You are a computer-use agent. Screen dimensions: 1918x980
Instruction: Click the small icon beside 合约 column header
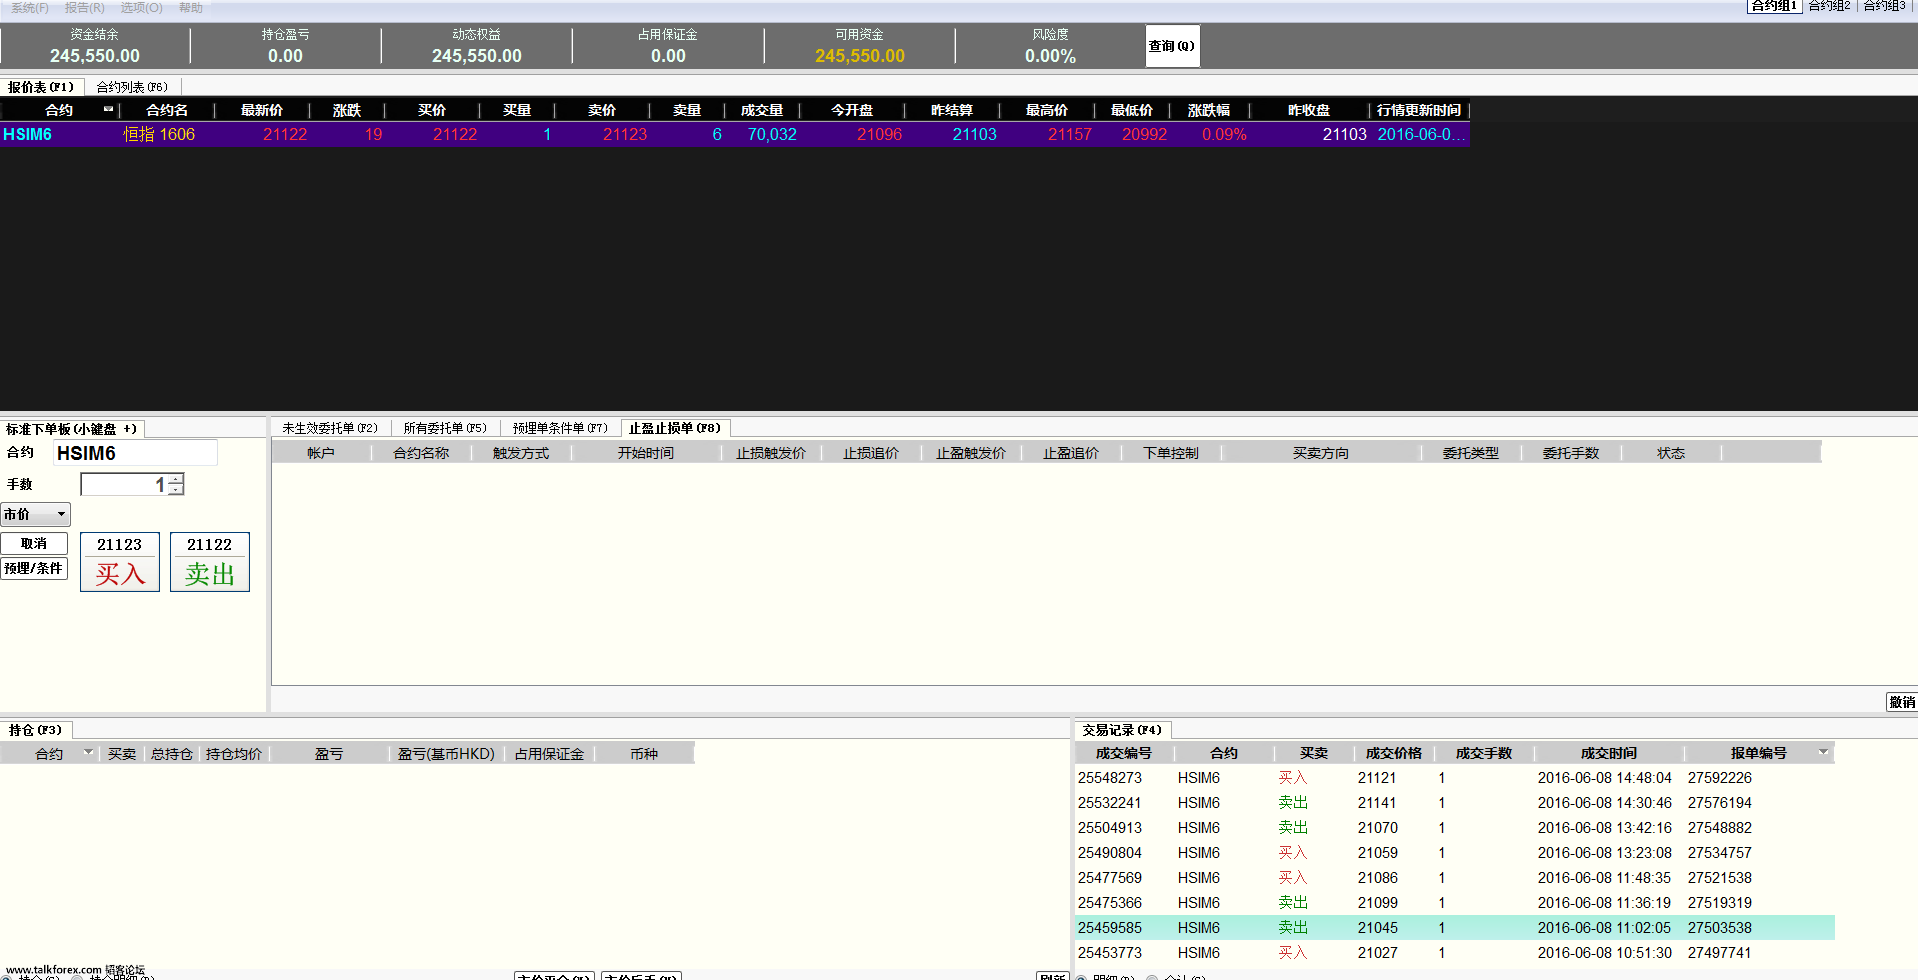click(108, 109)
